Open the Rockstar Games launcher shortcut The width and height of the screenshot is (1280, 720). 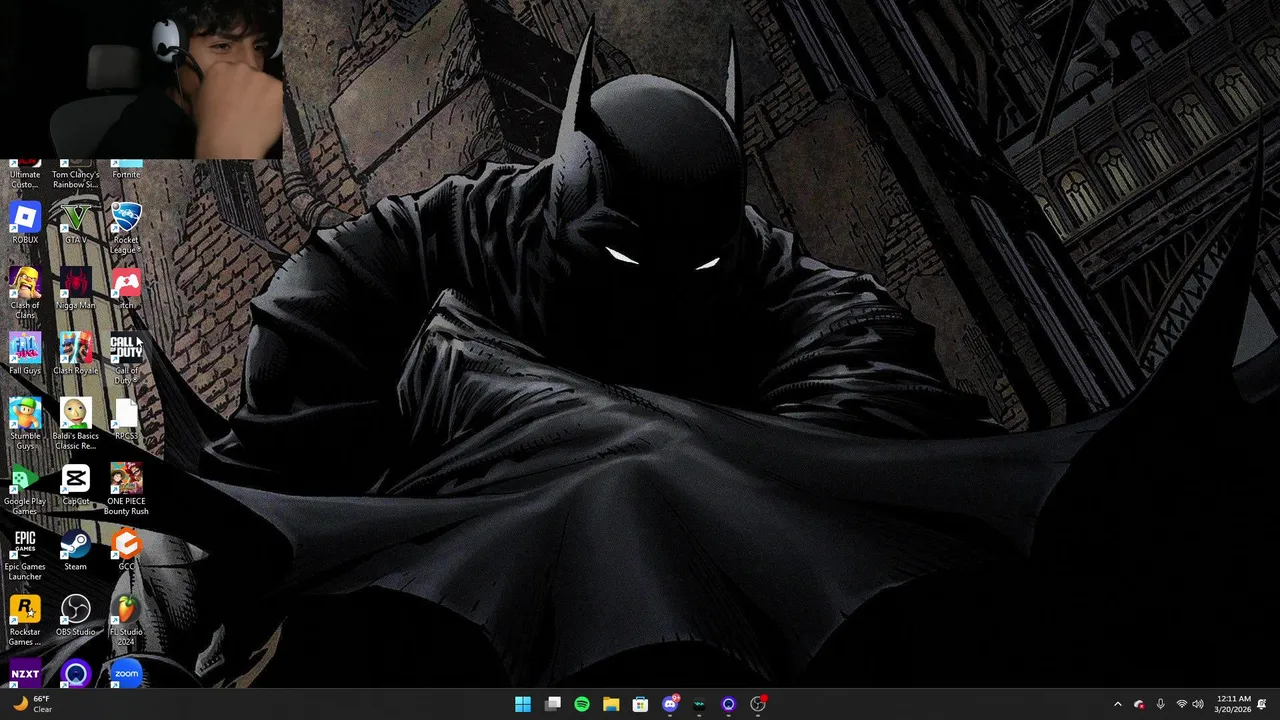(25, 620)
